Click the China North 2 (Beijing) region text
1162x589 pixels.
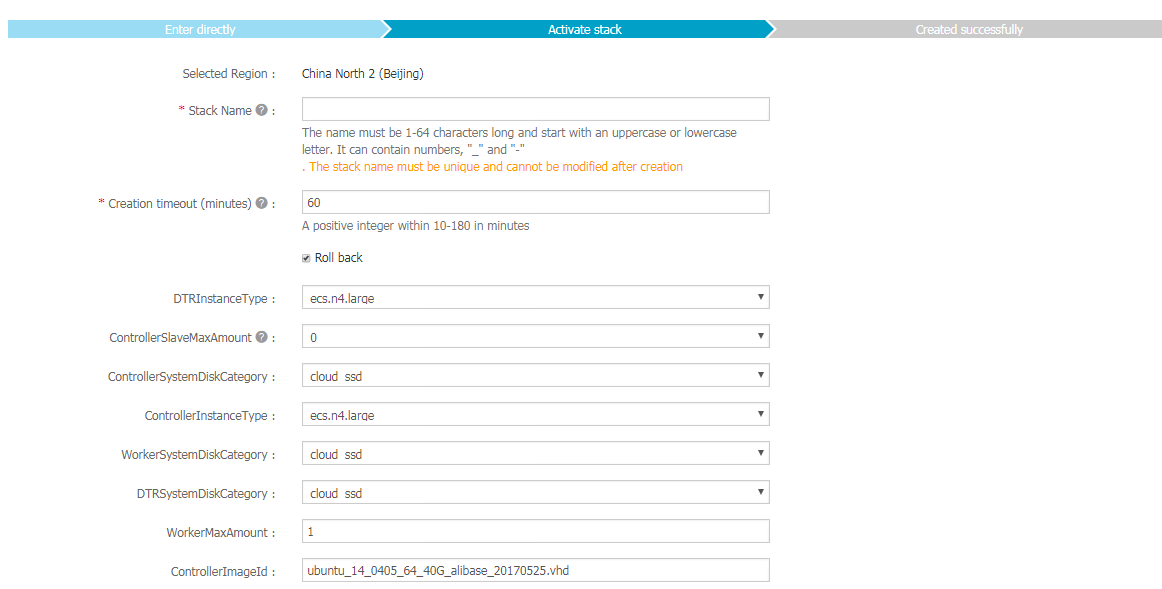[363, 74]
